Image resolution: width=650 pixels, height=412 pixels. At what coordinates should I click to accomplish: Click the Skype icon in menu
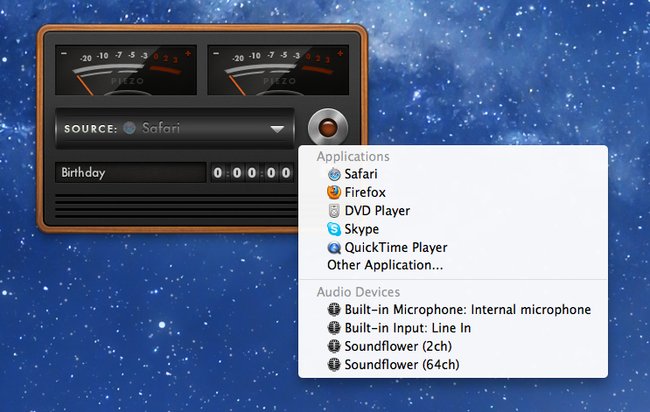click(334, 229)
